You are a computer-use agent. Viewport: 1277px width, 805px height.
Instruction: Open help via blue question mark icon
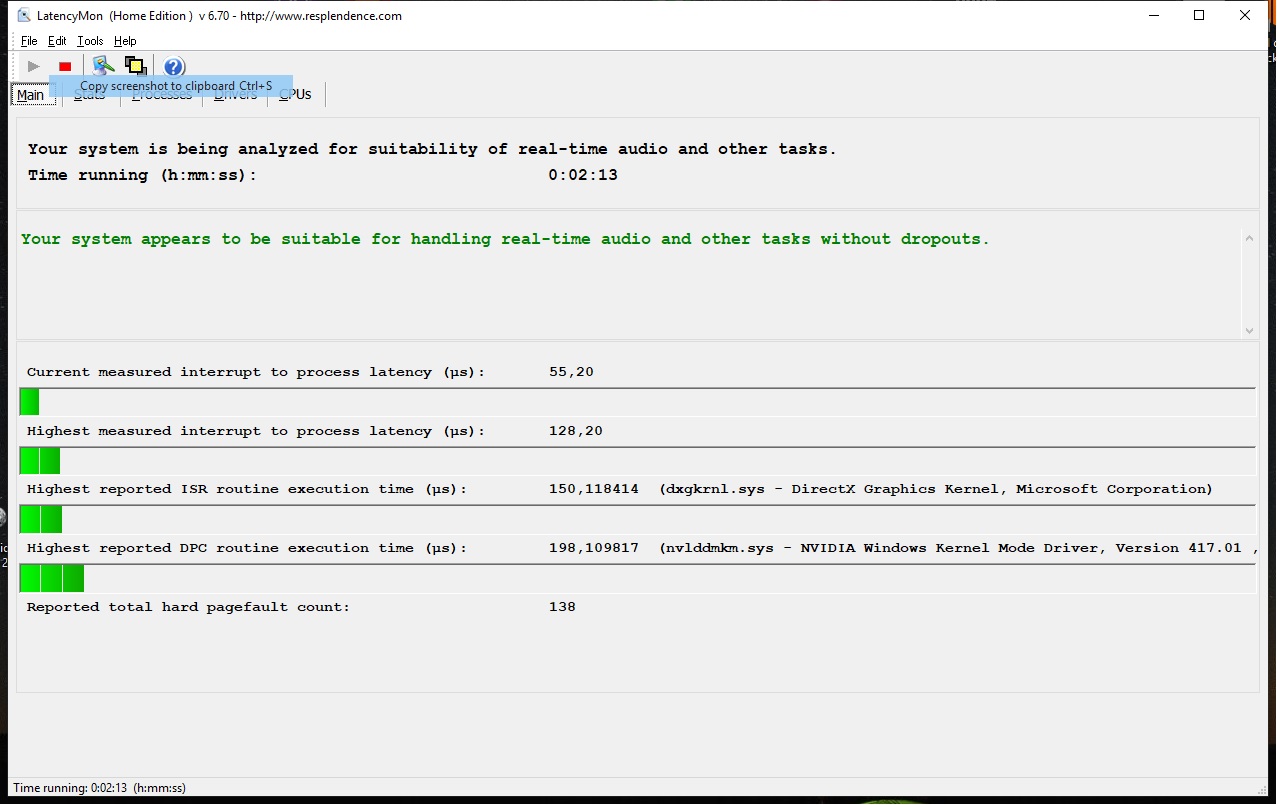pyautogui.click(x=174, y=67)
